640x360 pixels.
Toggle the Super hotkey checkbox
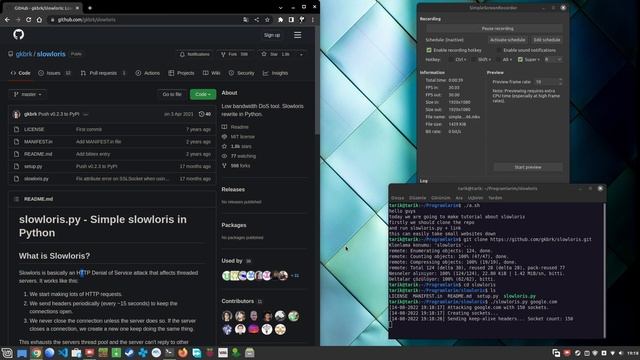coord(520,60)
